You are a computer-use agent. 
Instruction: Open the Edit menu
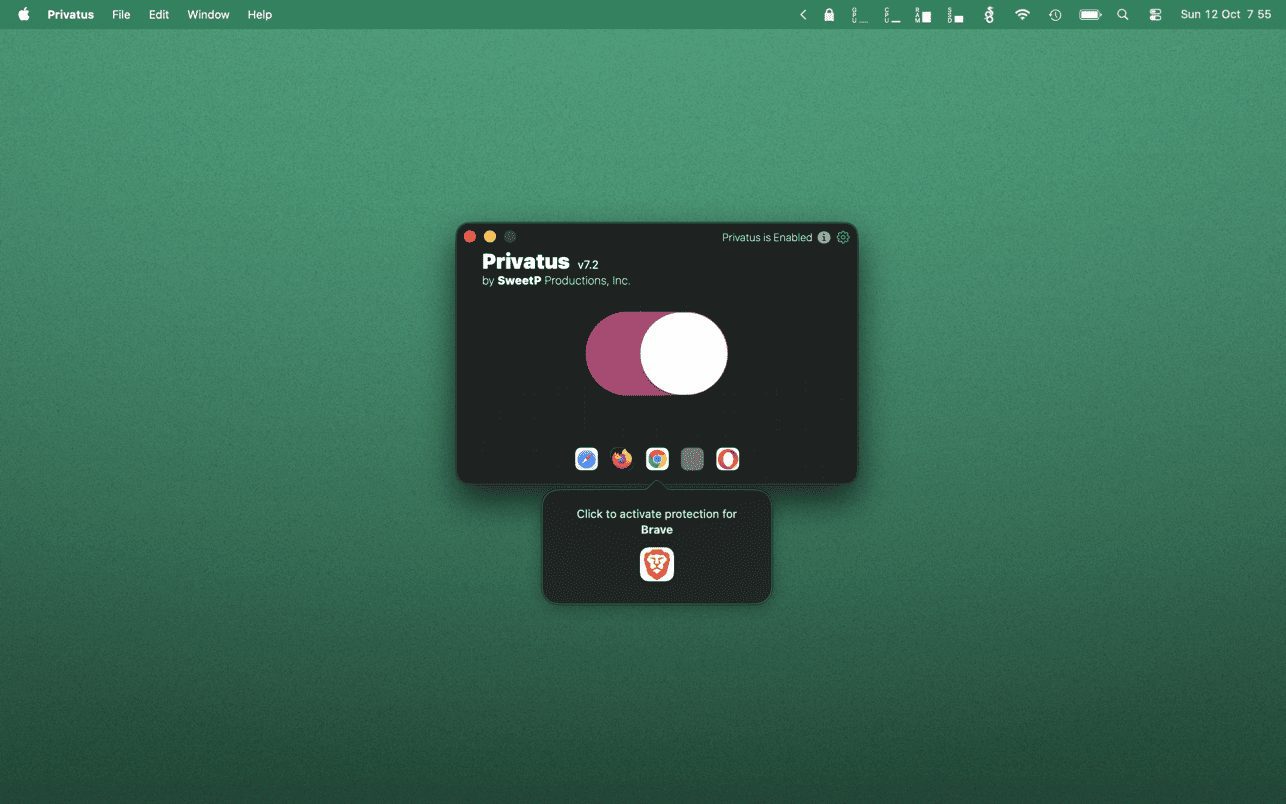click(x=159, y=15)
